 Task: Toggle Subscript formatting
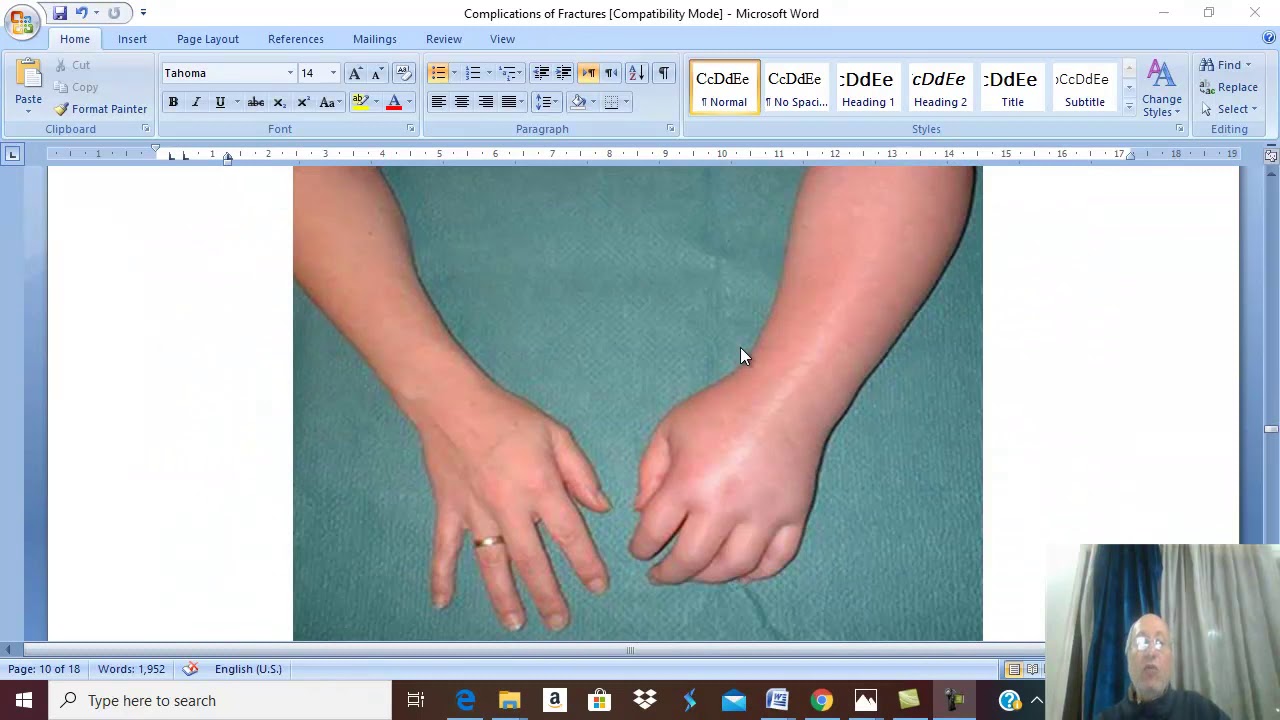[x=280, y=102]
